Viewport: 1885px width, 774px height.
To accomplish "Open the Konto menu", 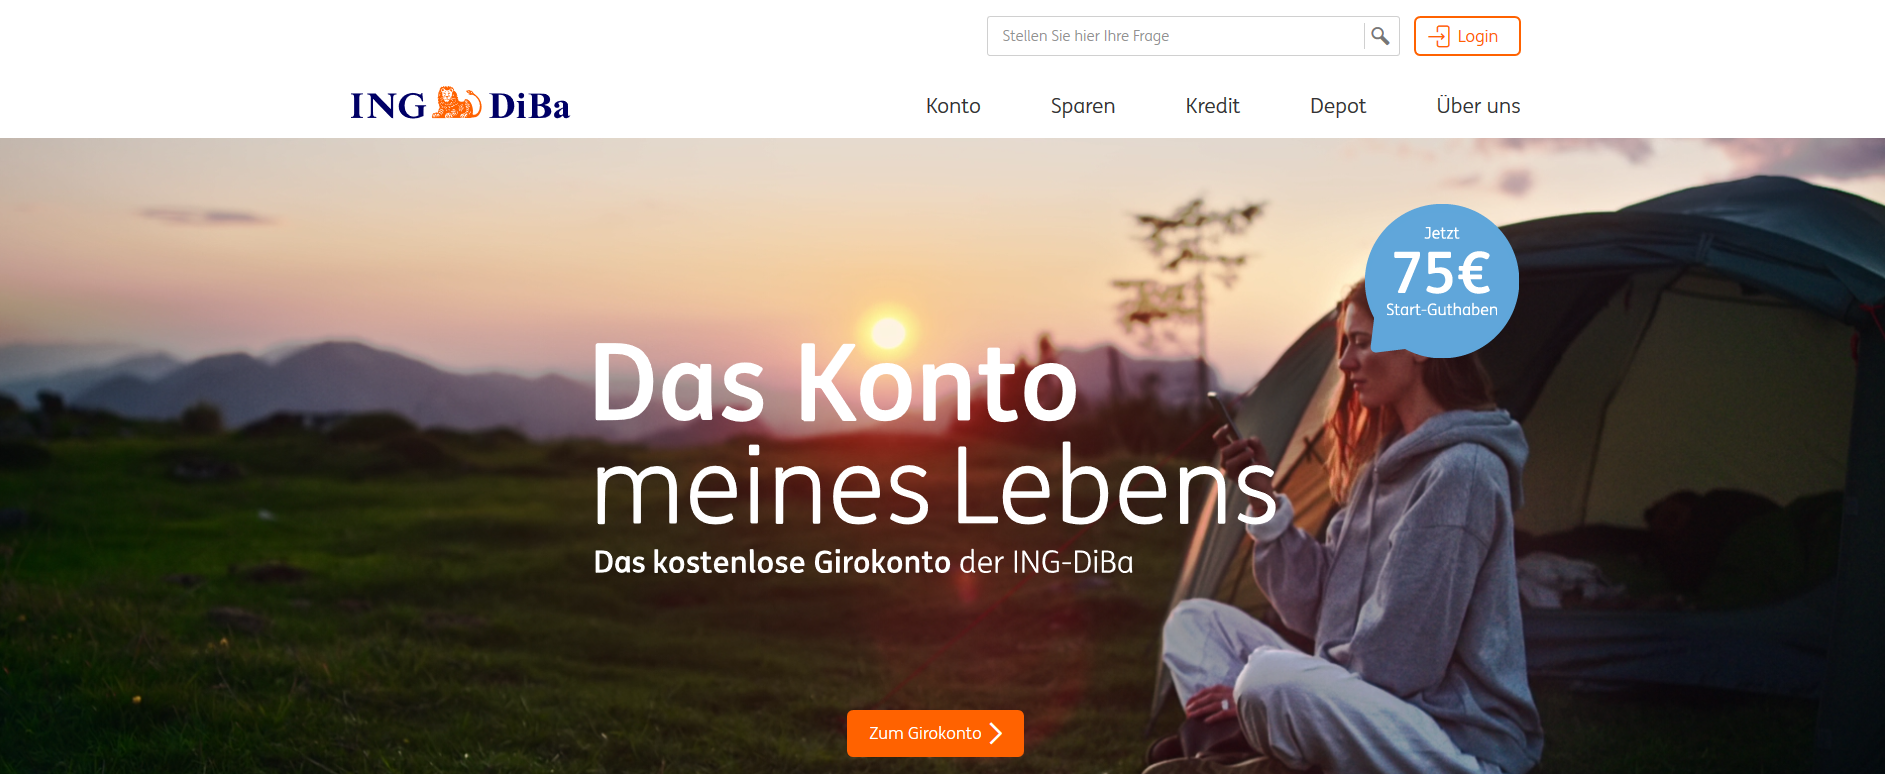I will (953, 106).
